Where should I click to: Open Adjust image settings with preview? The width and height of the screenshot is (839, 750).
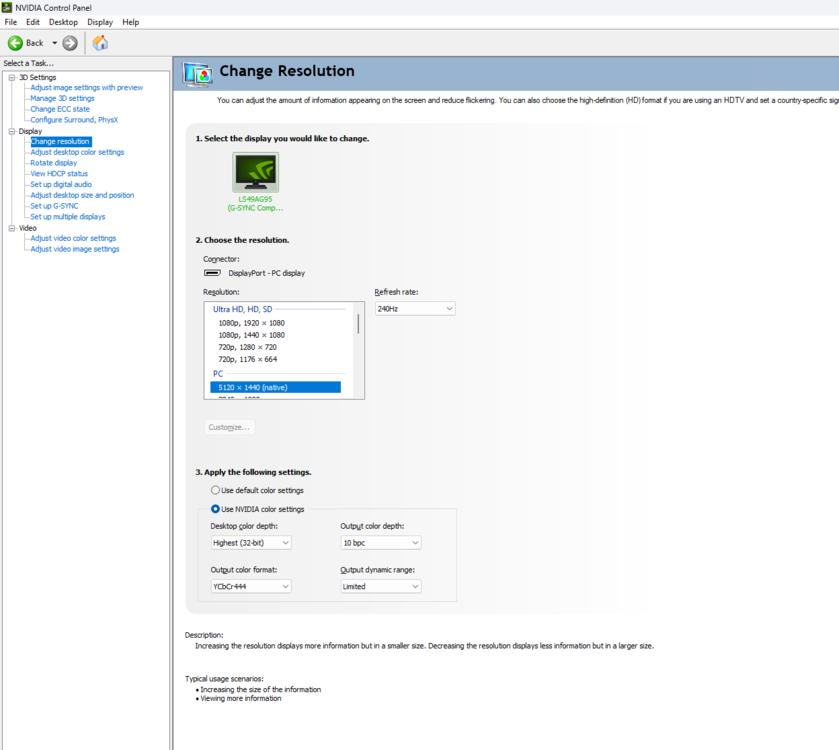click(x=87, y=88)
